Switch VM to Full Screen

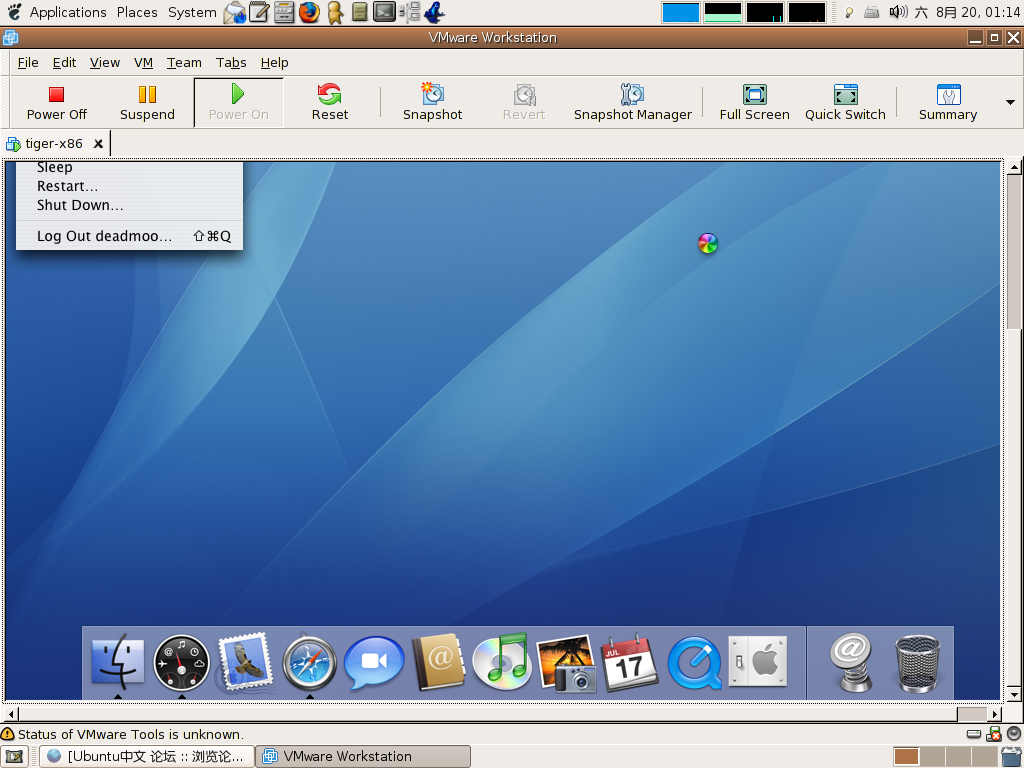[x=754, y=103]
